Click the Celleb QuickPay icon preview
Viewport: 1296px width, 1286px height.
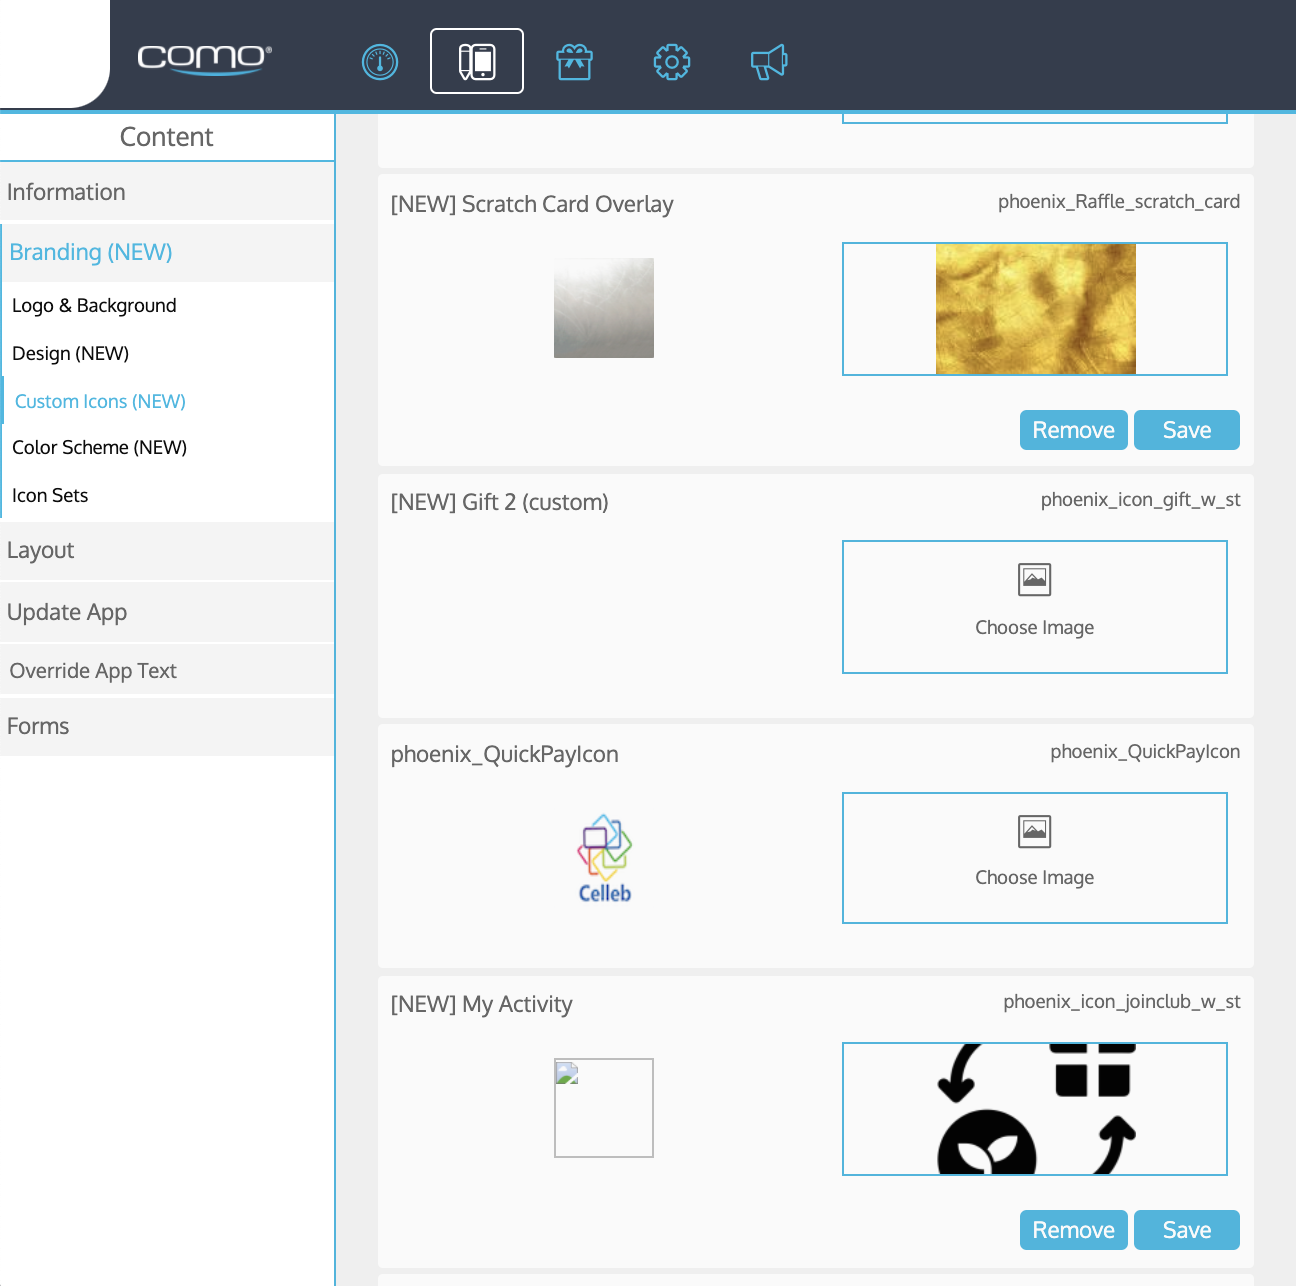(x=604, y=858)
